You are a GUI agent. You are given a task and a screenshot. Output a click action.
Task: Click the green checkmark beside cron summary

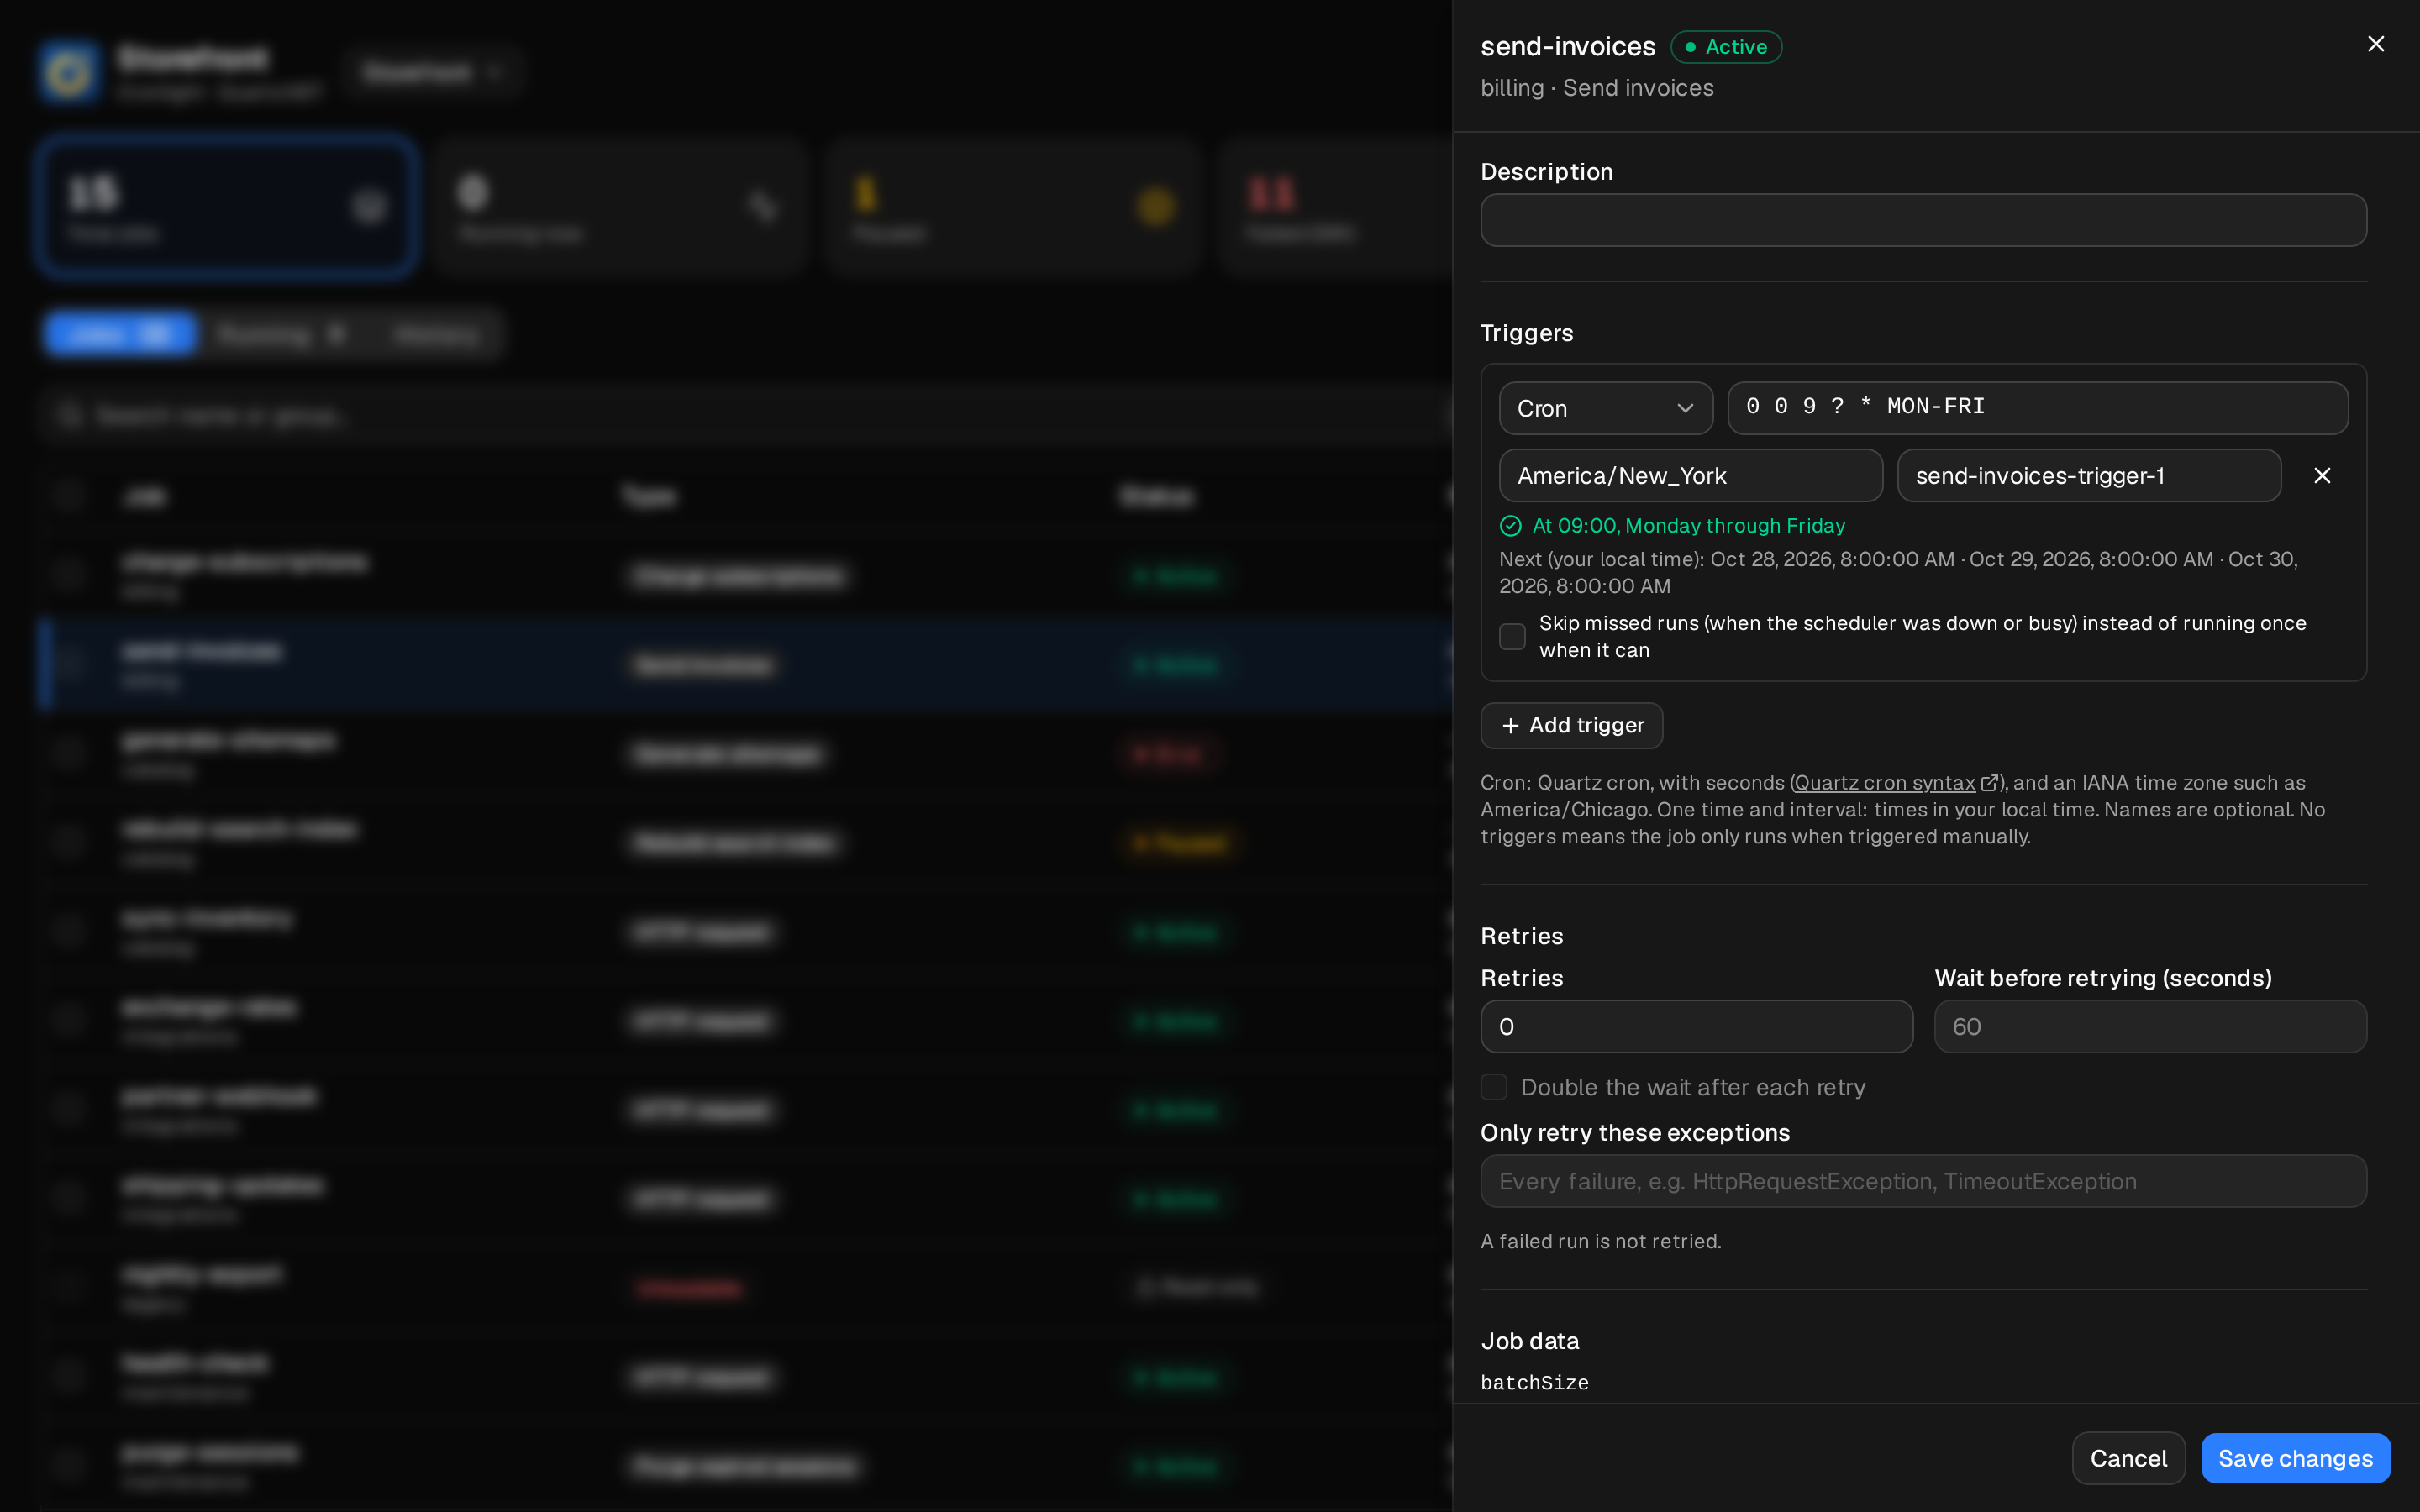tap(1510, 526)
